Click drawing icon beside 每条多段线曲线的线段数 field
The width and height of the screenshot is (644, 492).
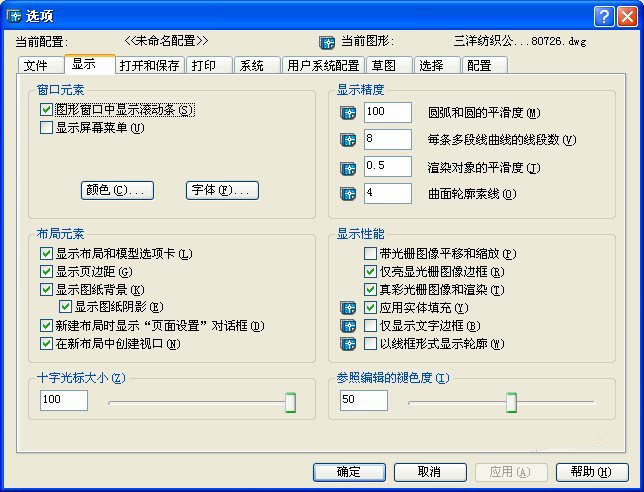click(x=348, y=140)
